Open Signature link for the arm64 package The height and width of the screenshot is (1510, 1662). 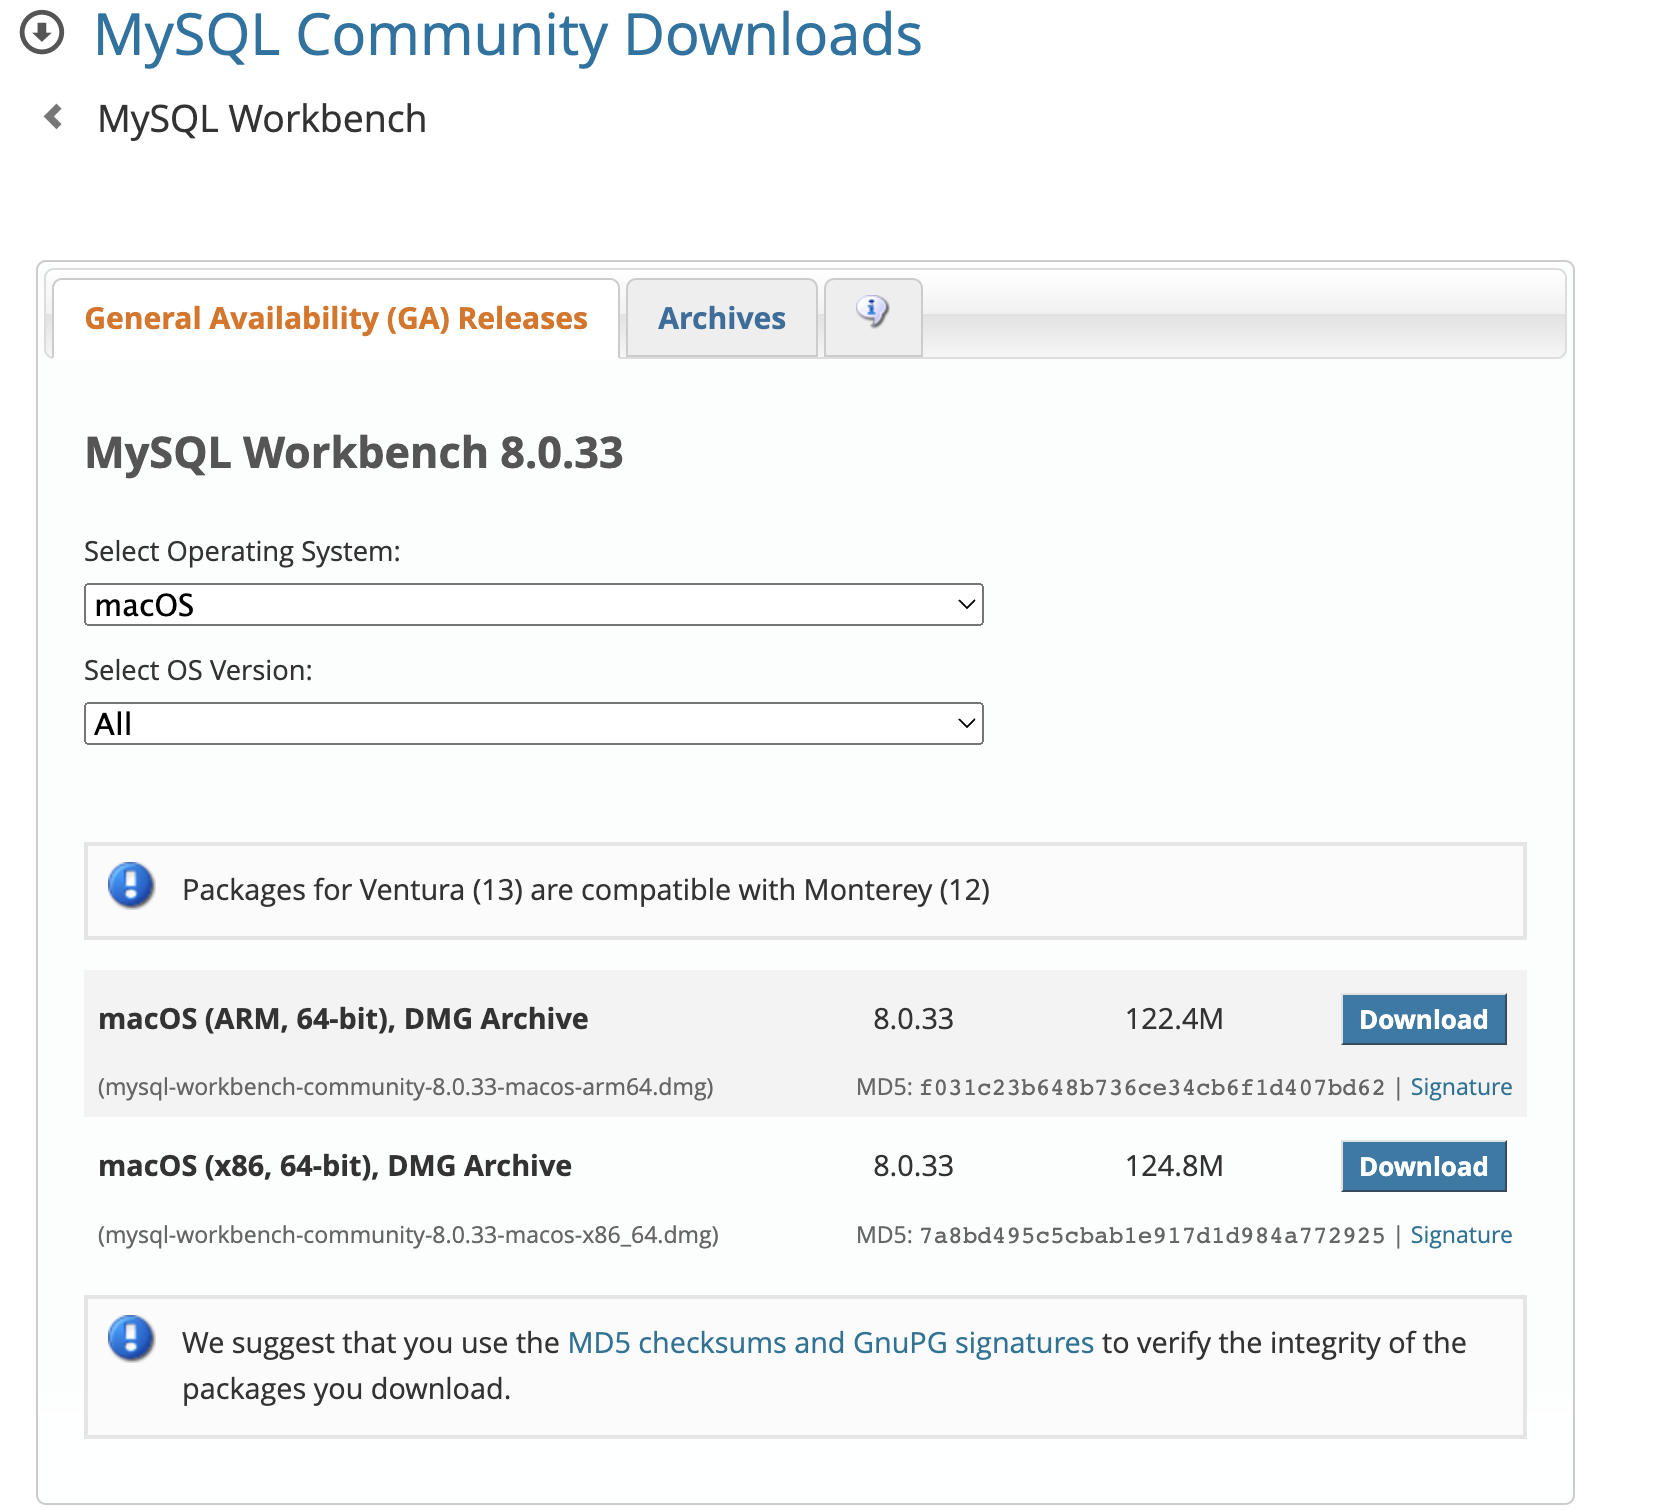click(1461, 1087)
